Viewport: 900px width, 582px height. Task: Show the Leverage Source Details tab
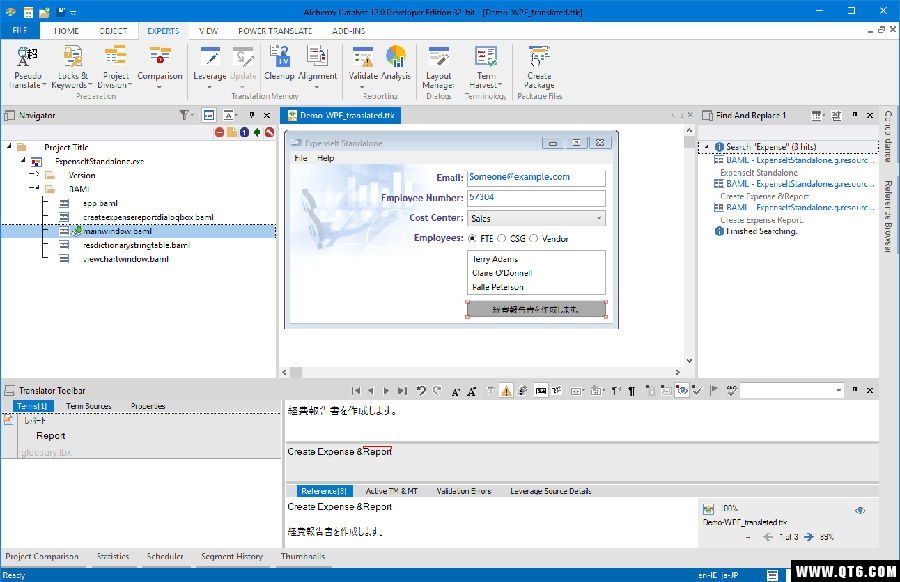coord(550,491)
